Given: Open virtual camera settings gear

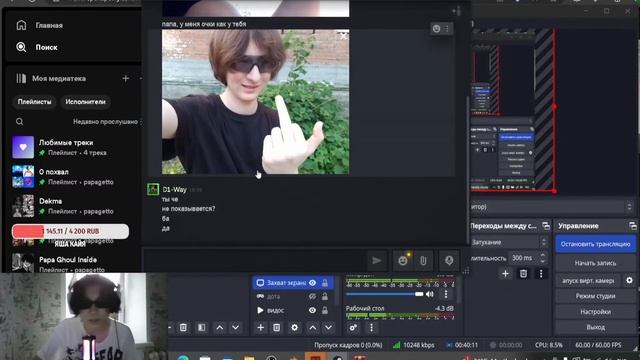Looking at the screenshot, I should [629, 280].
